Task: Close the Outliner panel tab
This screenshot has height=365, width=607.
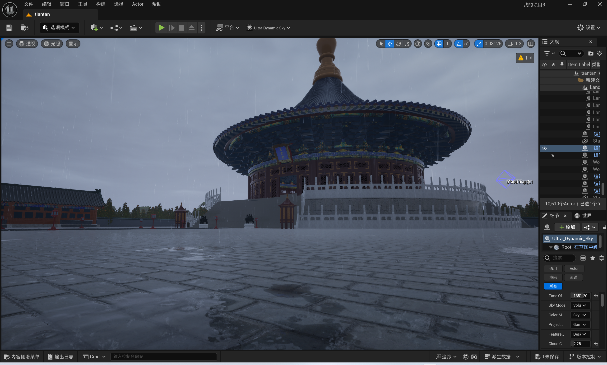Action: tap(590, 42)
